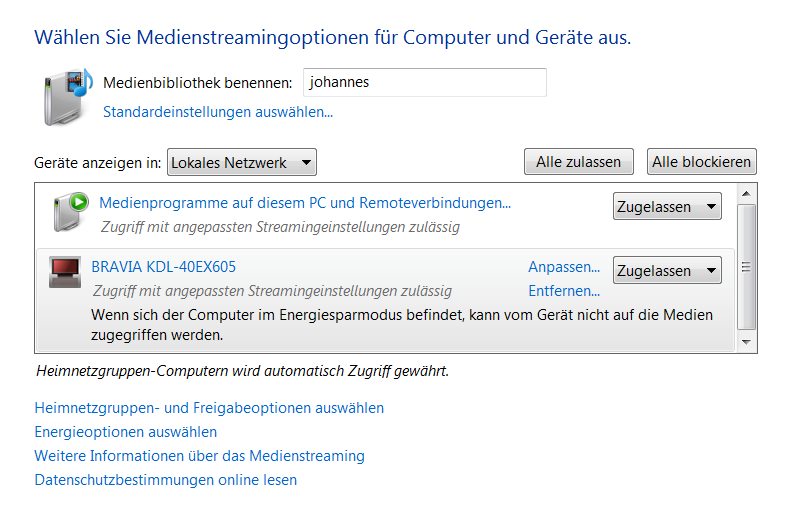
Task: Click the Alle blockieren button
Action: coord(701,162)
